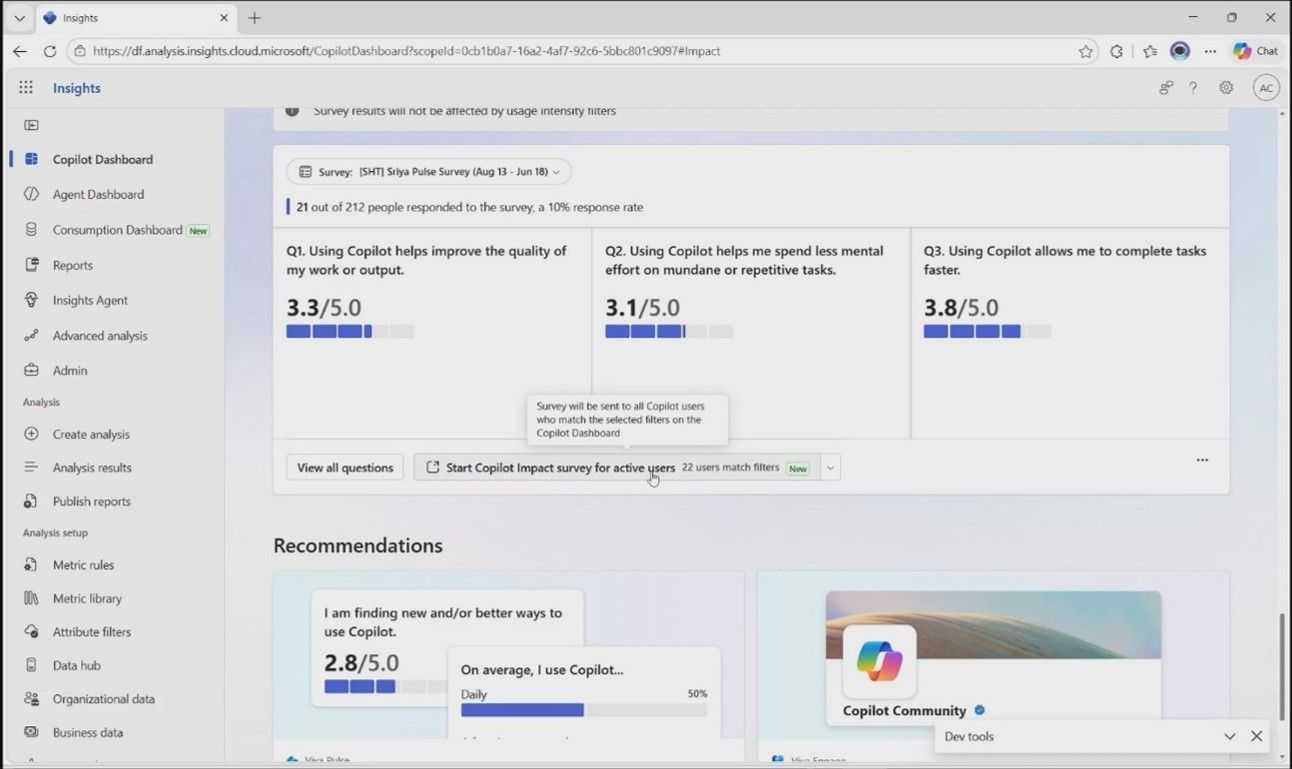Navigate to Advanced analysis
Screen dimensions: 1292x769
pos(100,335)
